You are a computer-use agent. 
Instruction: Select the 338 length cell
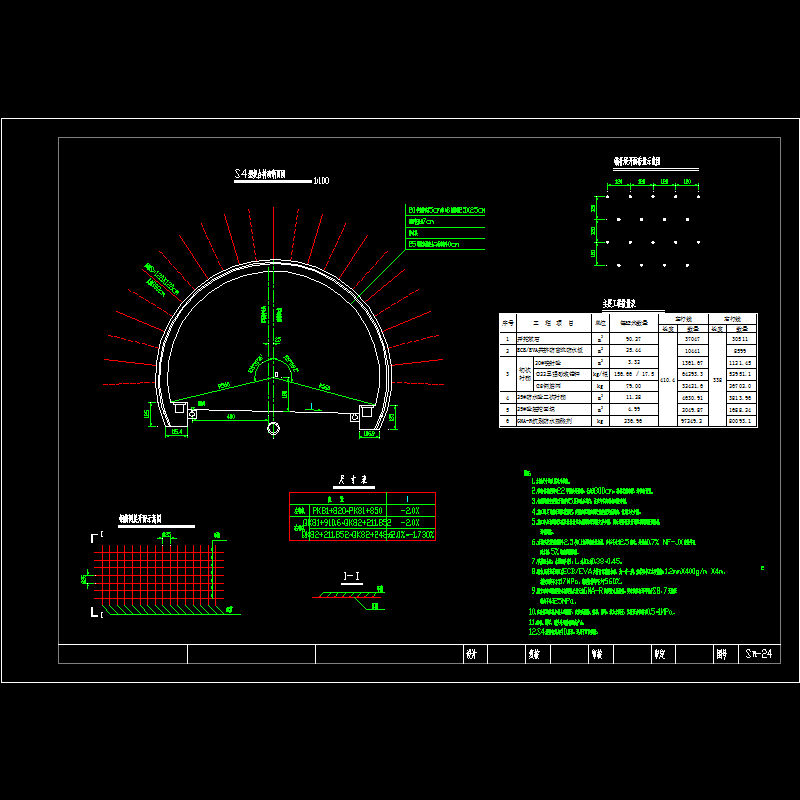tap(717, 380)
